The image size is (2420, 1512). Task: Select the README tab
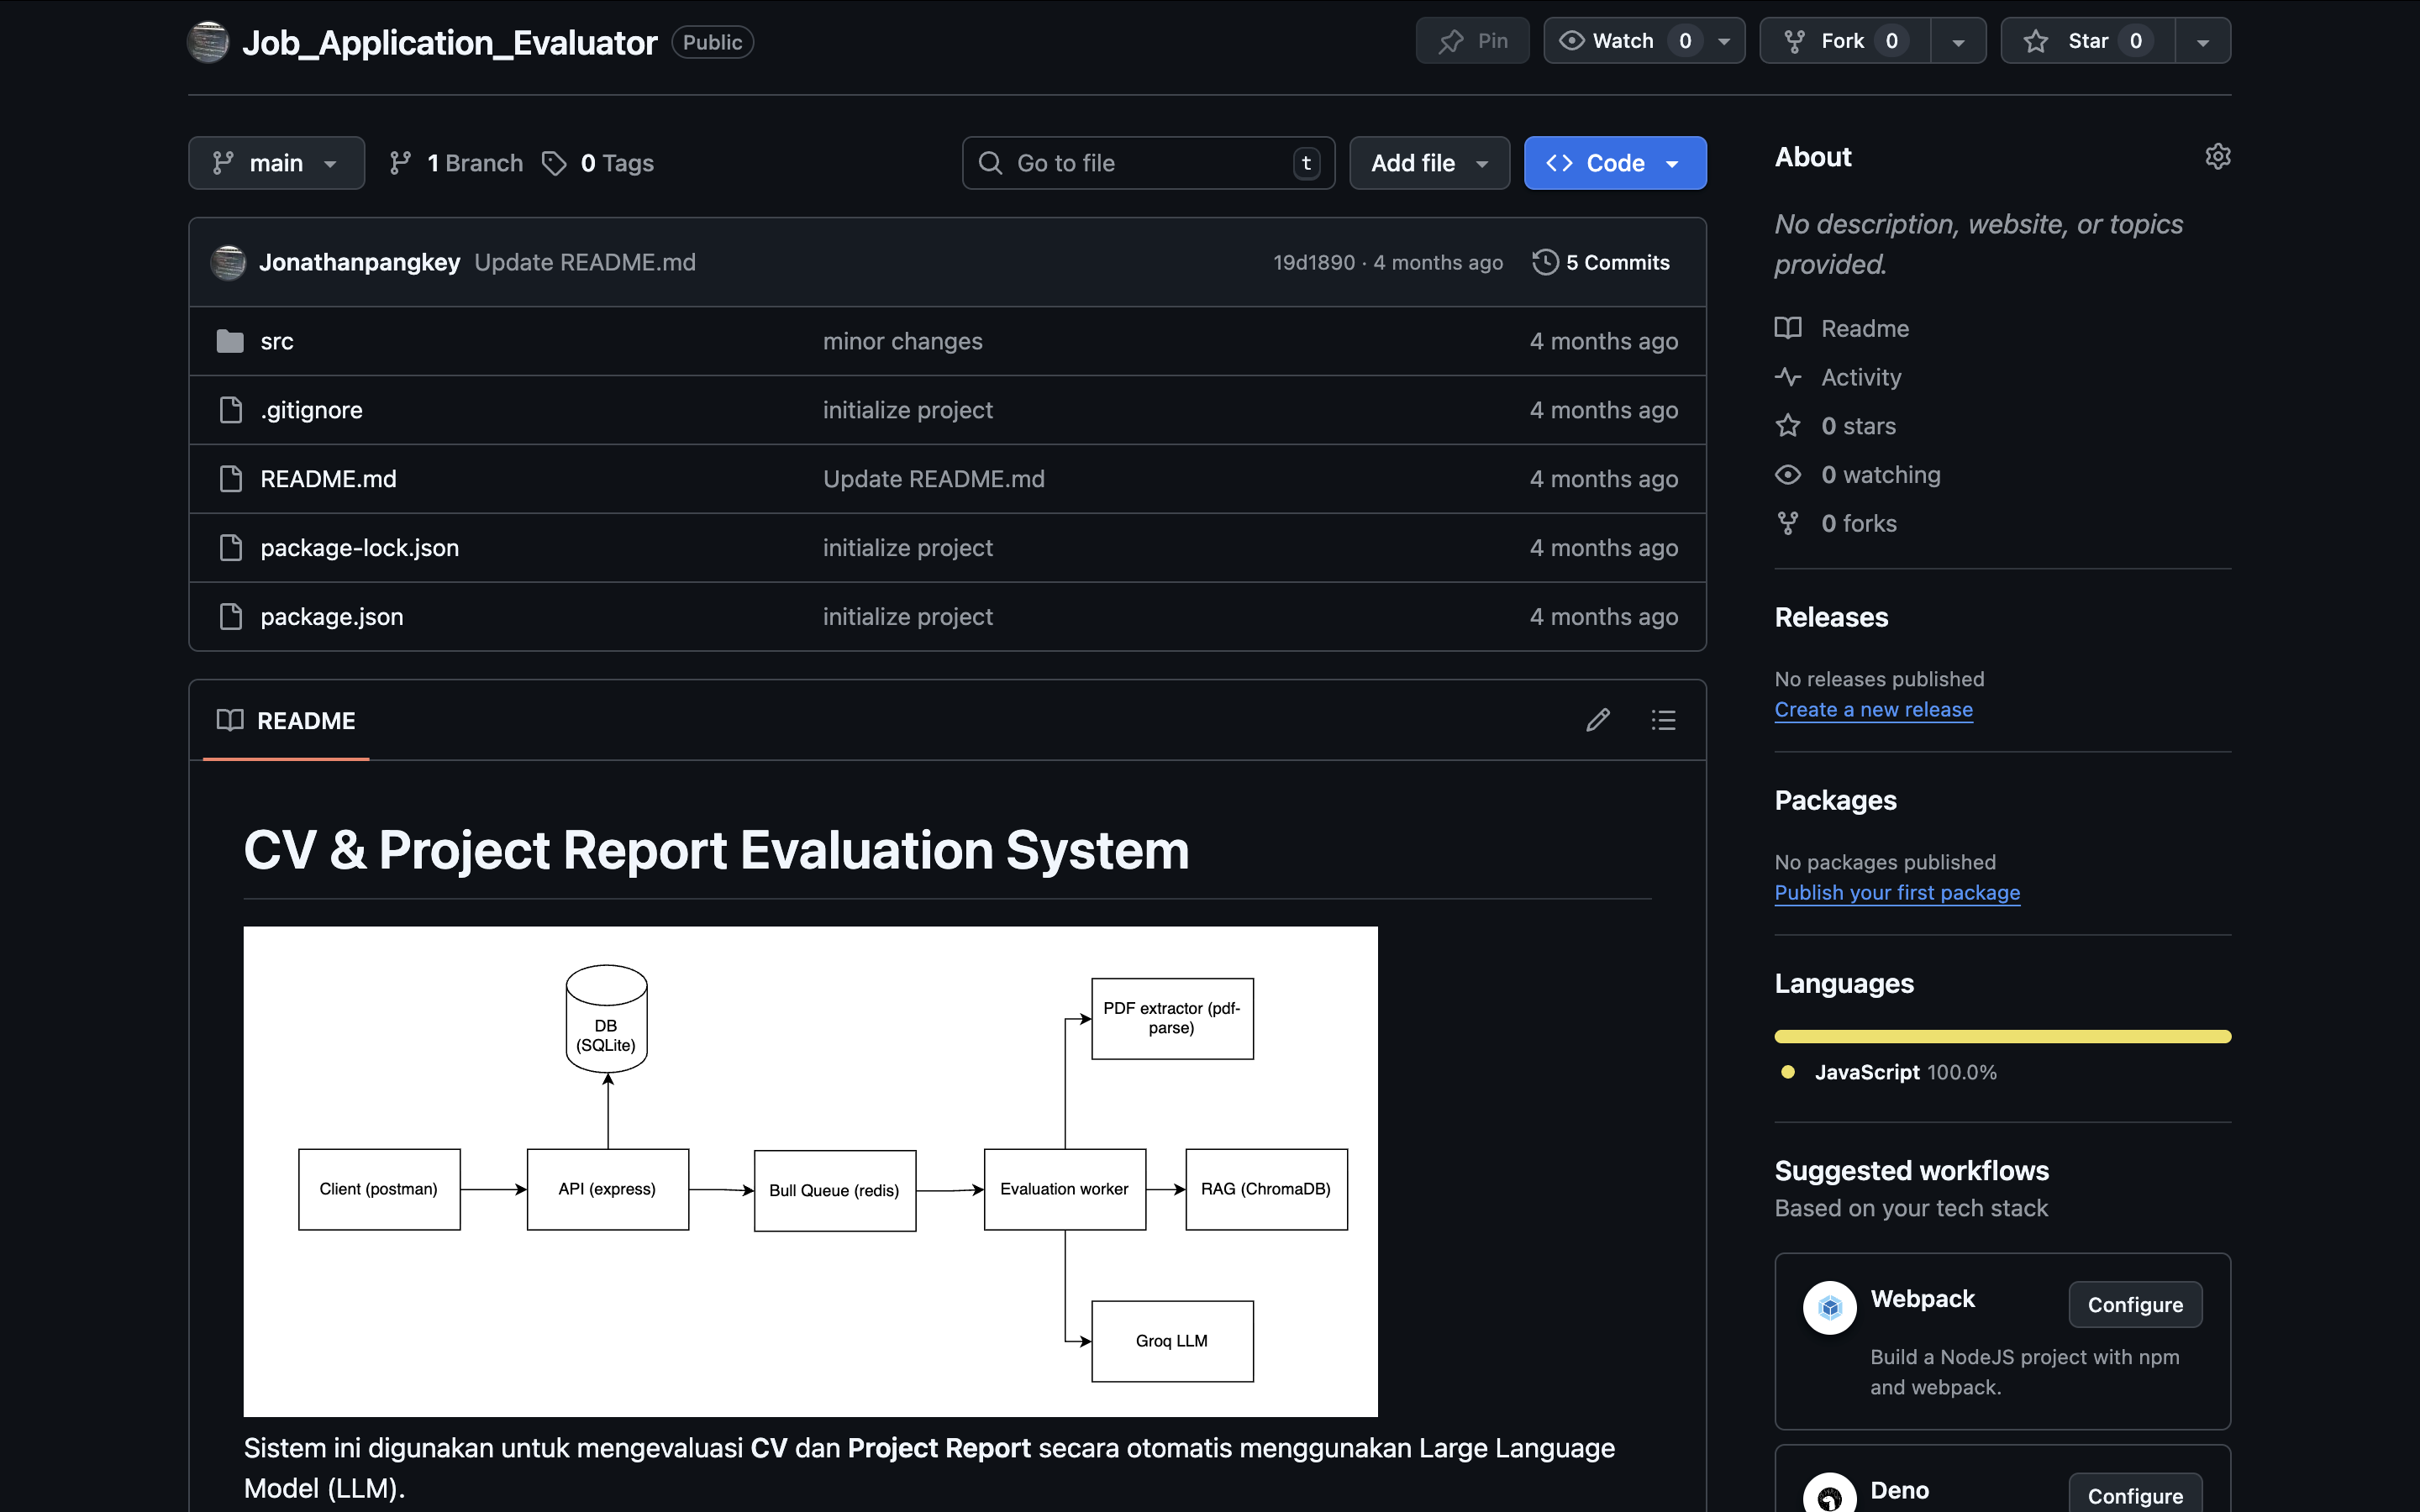point(286,721)
